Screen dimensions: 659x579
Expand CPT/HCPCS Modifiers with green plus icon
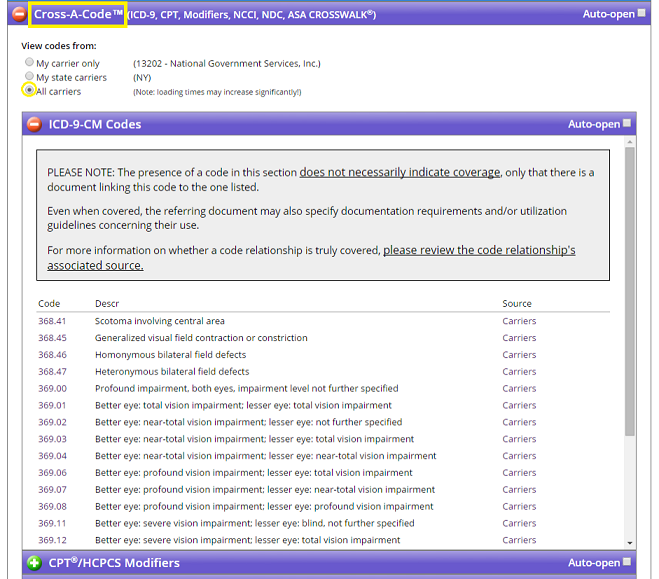coord(34,563)
